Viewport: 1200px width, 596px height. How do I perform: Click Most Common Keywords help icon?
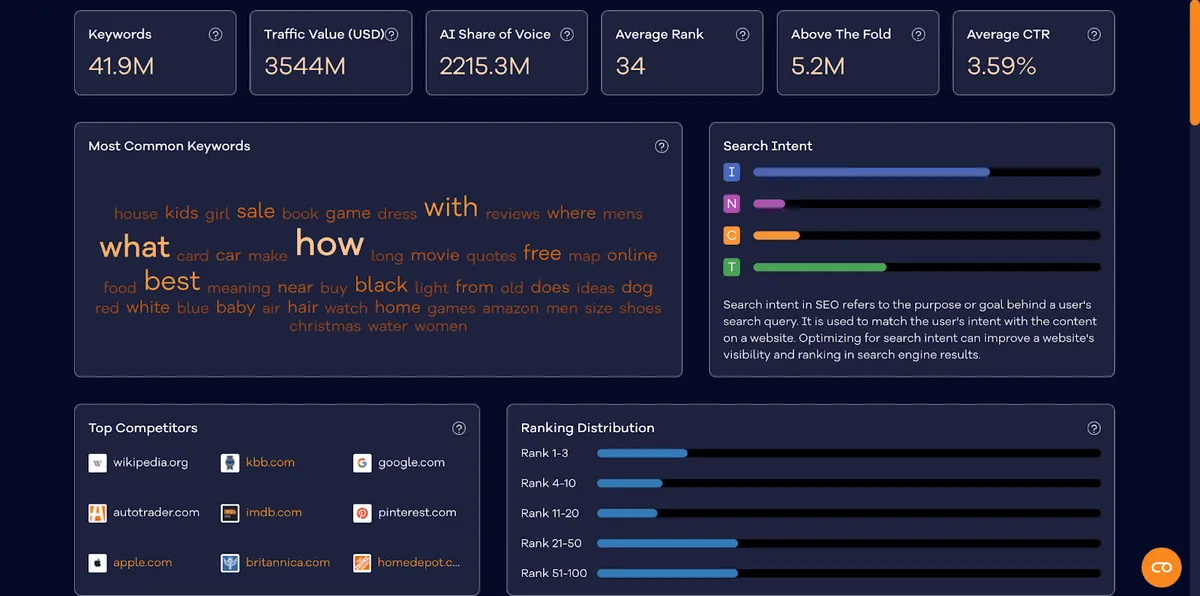tap(661, 146)
